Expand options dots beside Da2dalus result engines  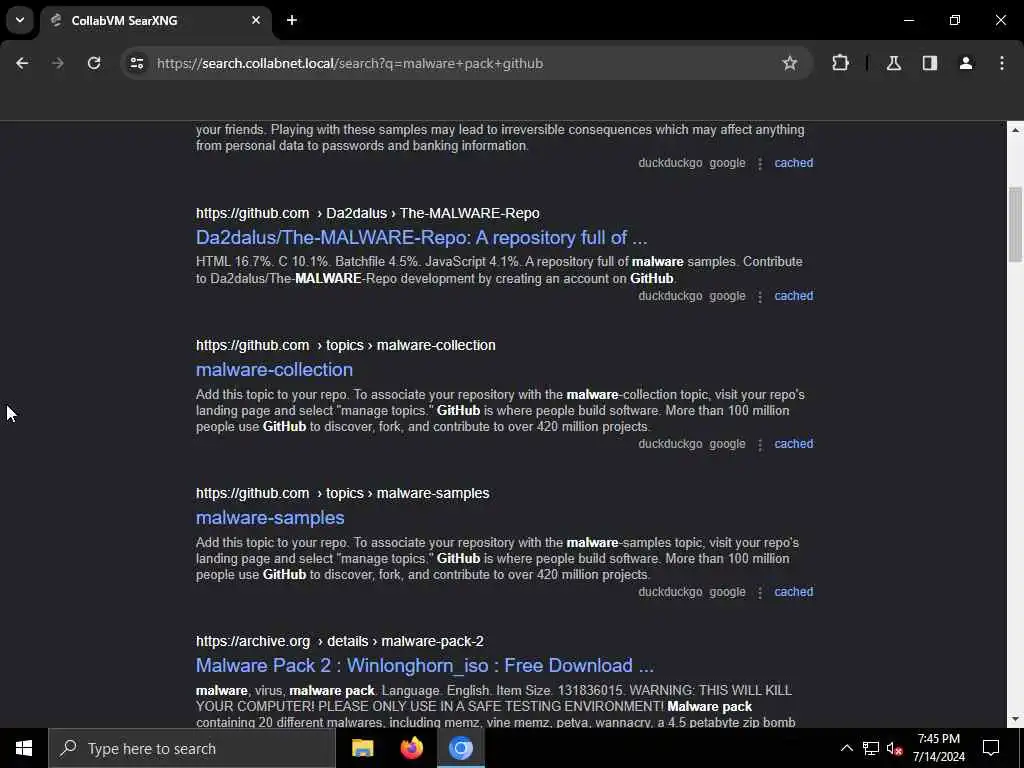click(760, 296)
